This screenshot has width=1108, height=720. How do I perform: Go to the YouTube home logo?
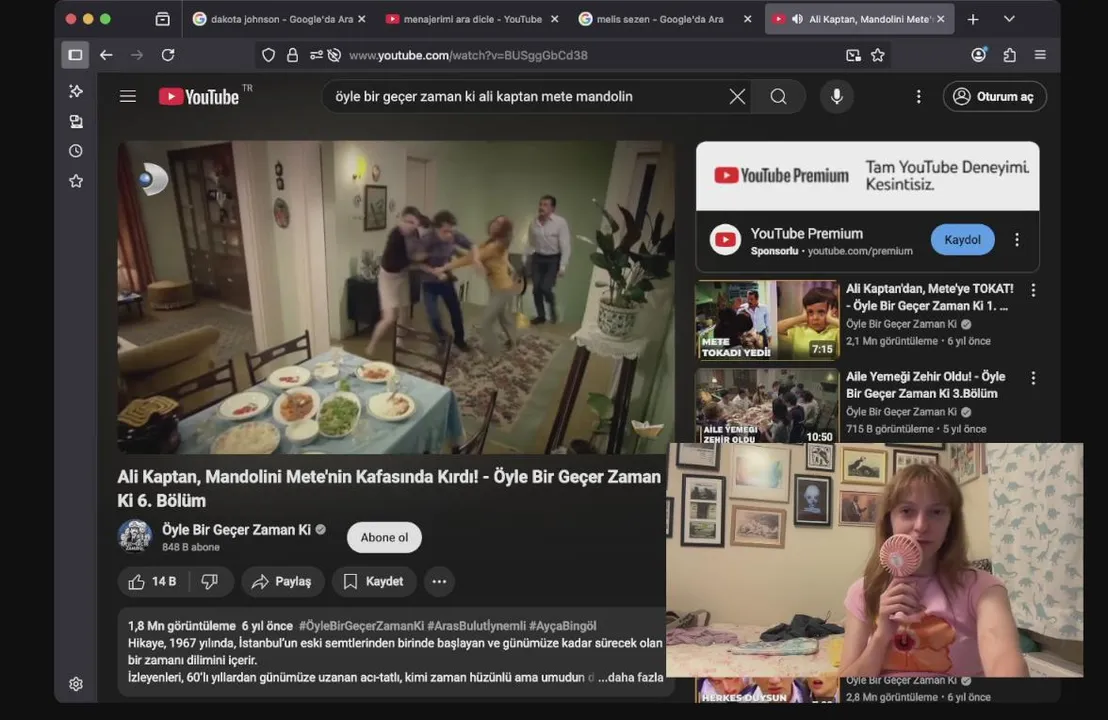tap(199, 96)
